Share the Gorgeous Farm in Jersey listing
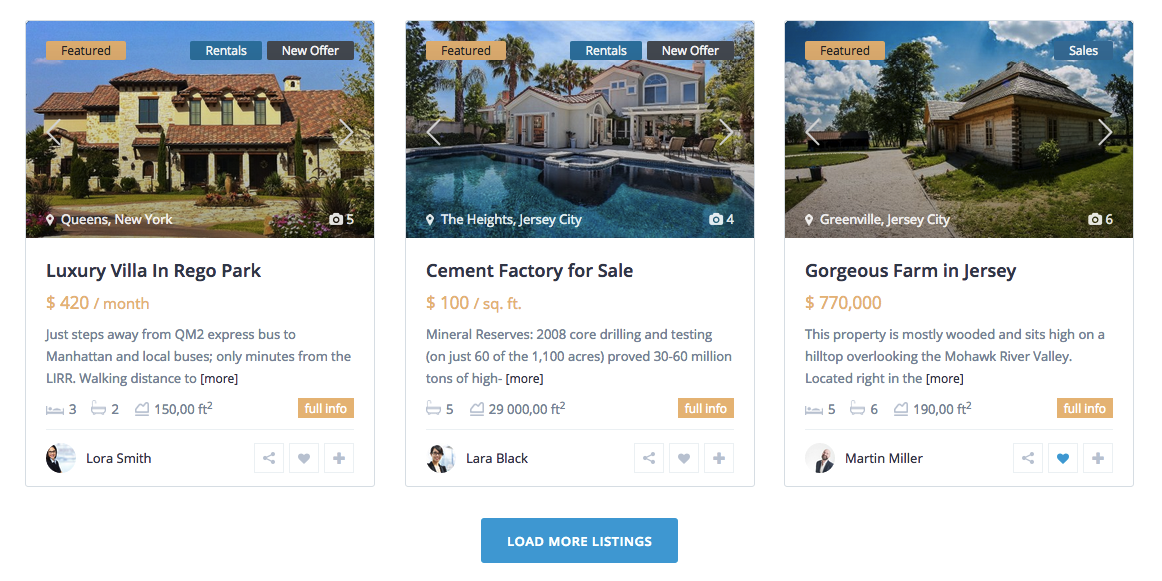Screen dimensions: 1162x581 coord(1028,458)
